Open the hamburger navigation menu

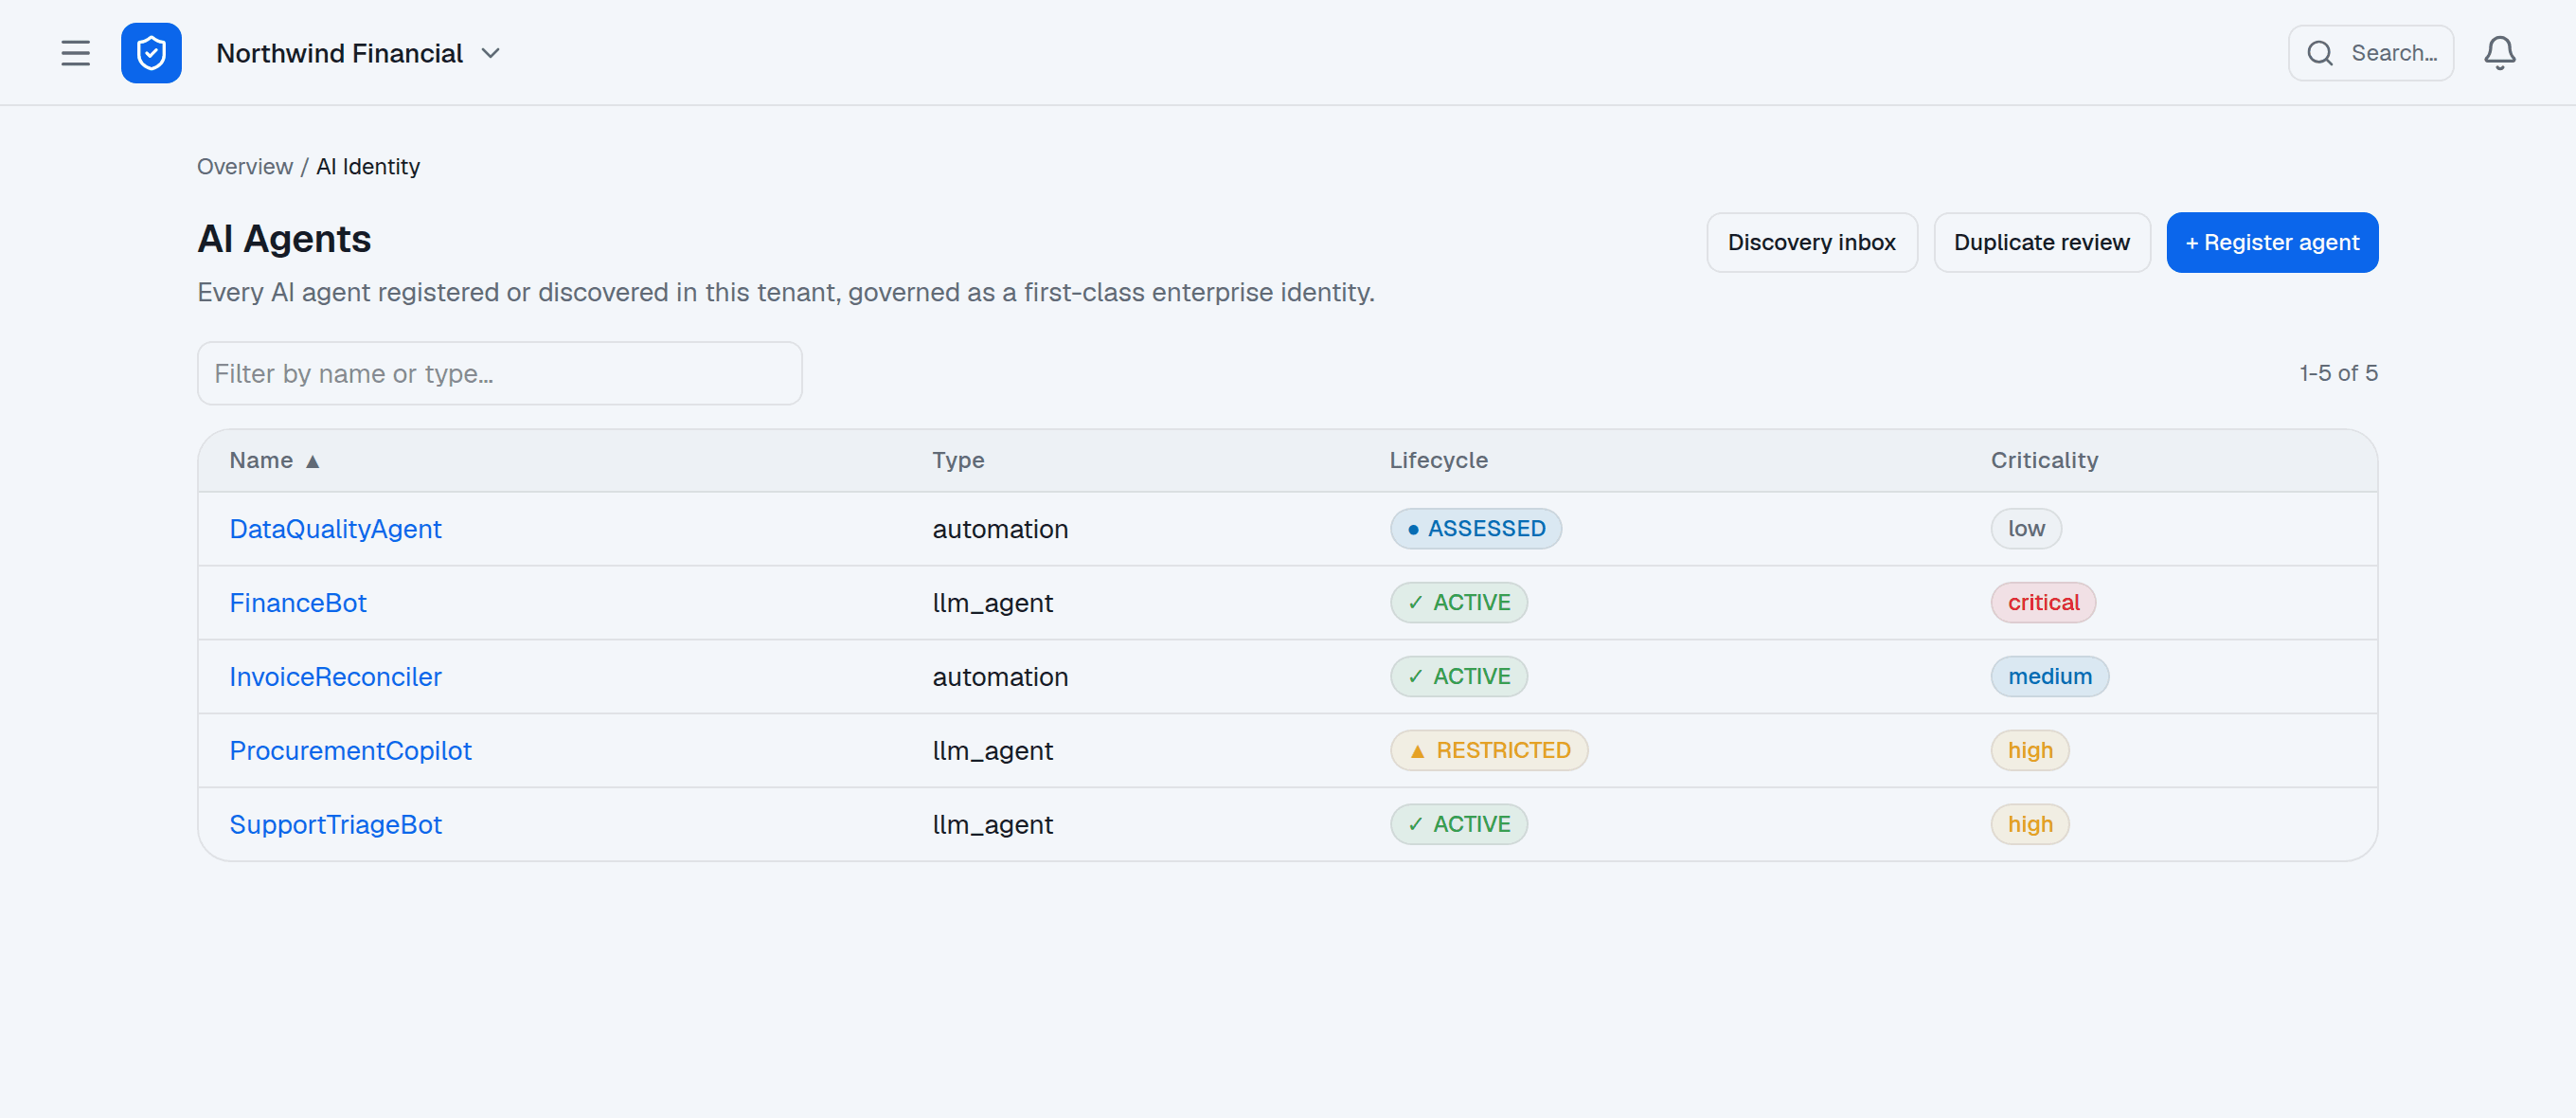tap(75, 53)
